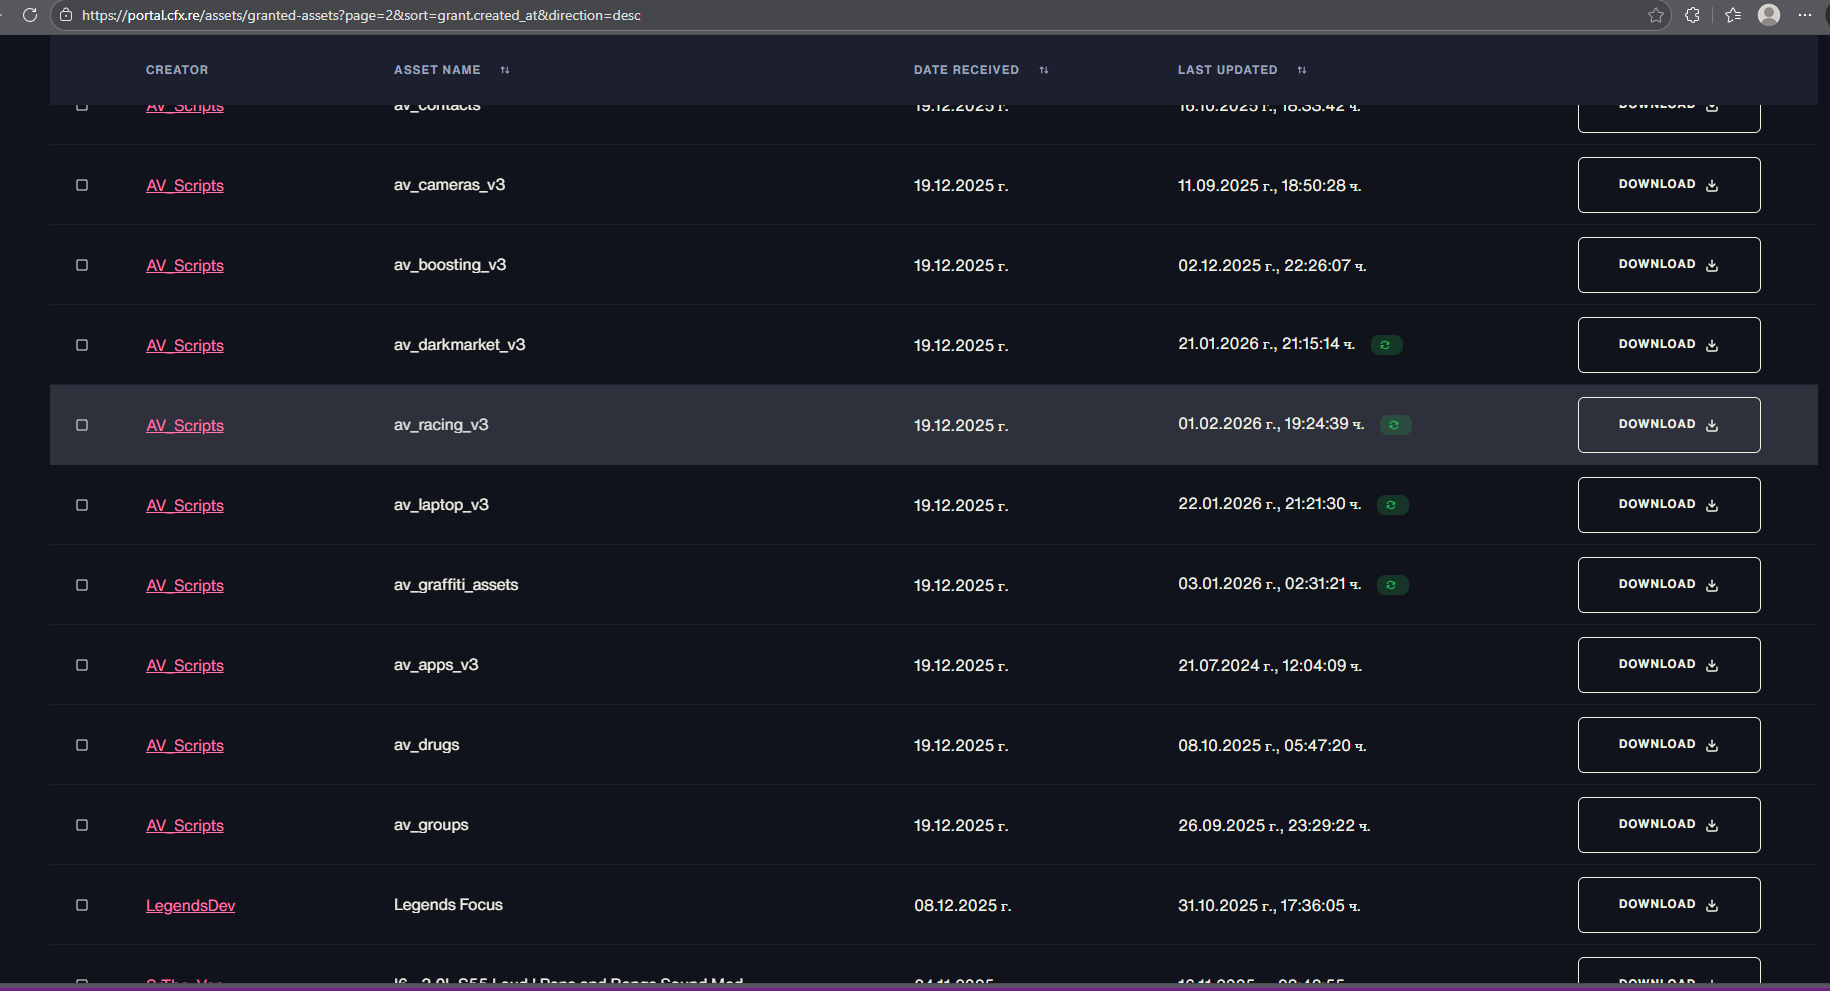Click Last Updated column header
This screenshot has height=991, width=1830.
[x=1227, y=70]
